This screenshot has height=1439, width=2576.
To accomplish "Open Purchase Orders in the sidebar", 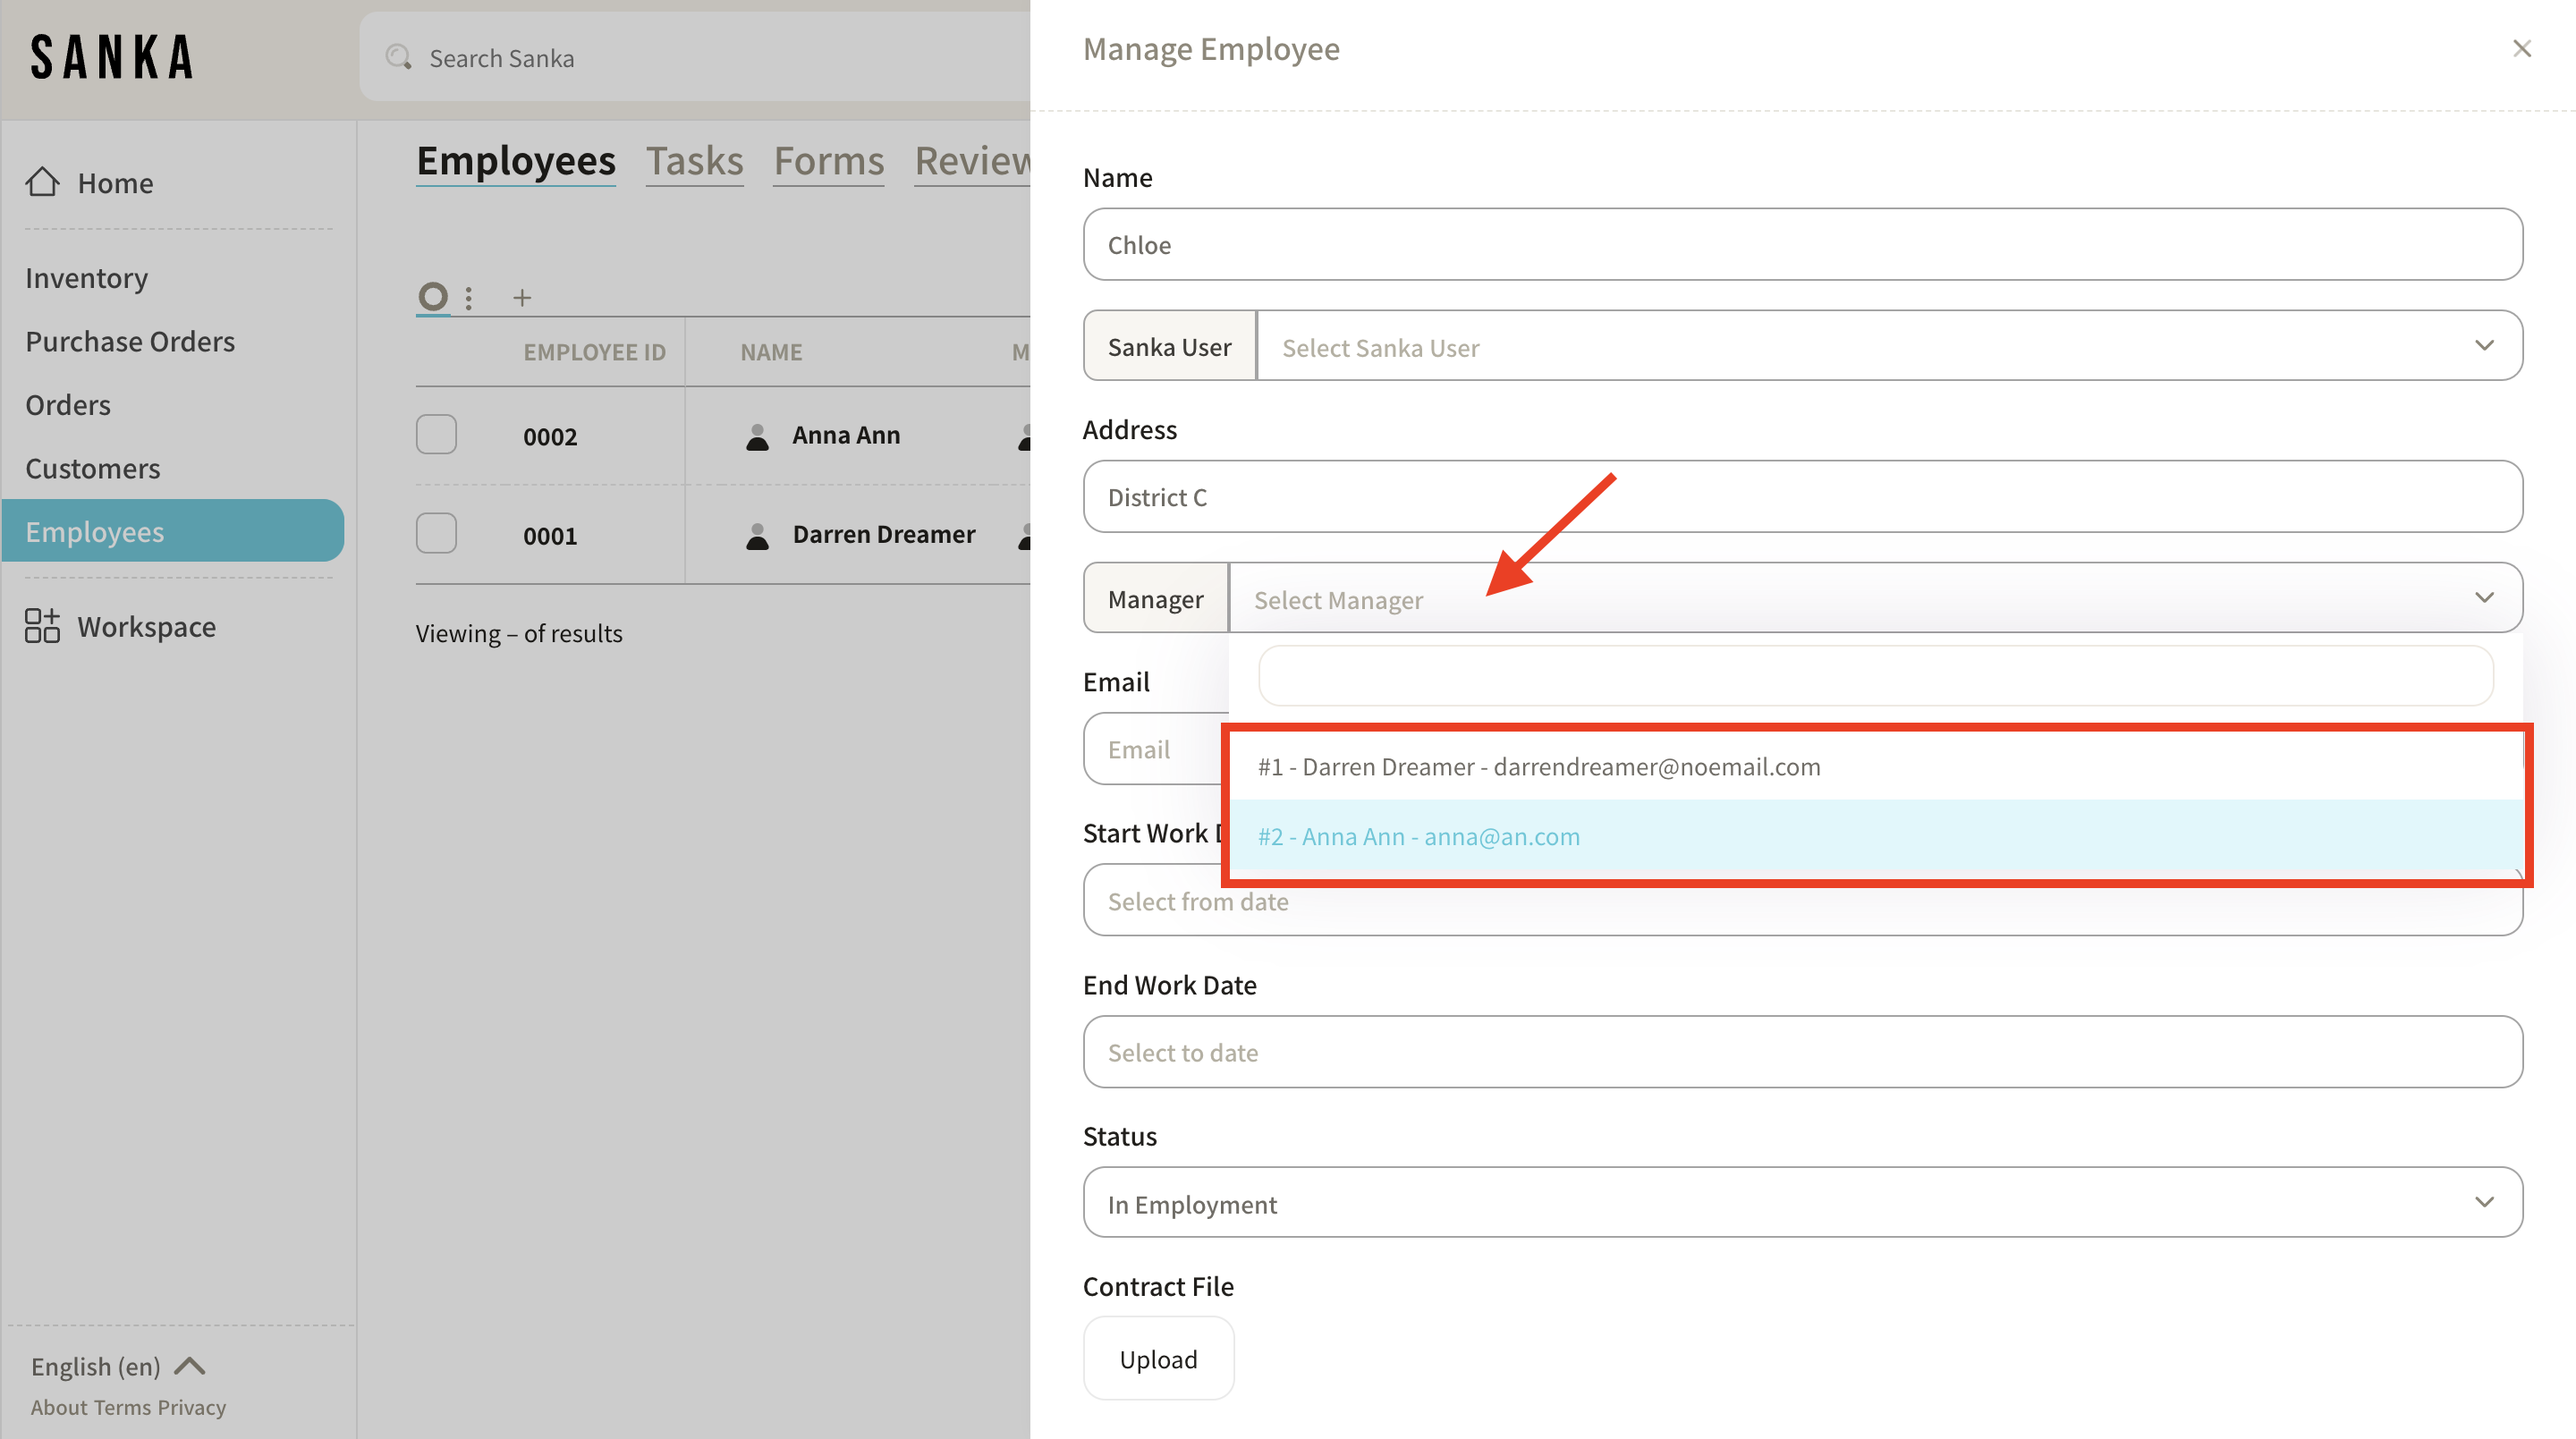I will click(130, 341).
